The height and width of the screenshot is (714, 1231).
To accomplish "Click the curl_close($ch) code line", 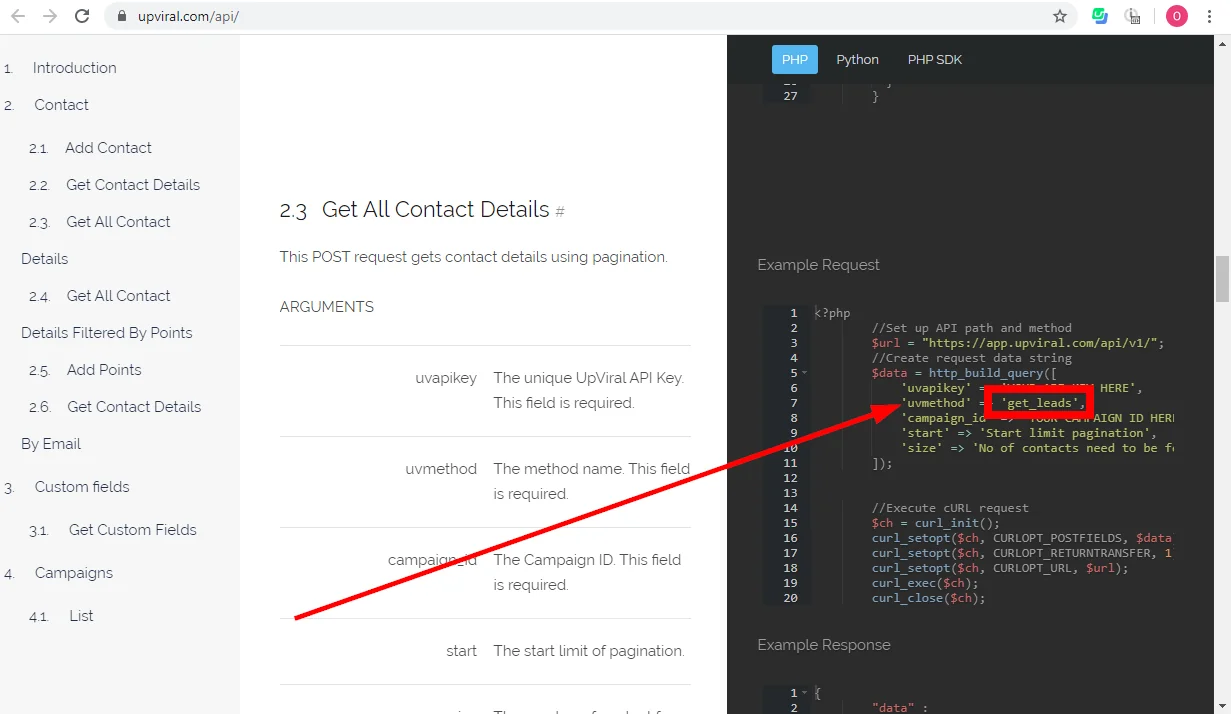I will (x=929, y=598).
